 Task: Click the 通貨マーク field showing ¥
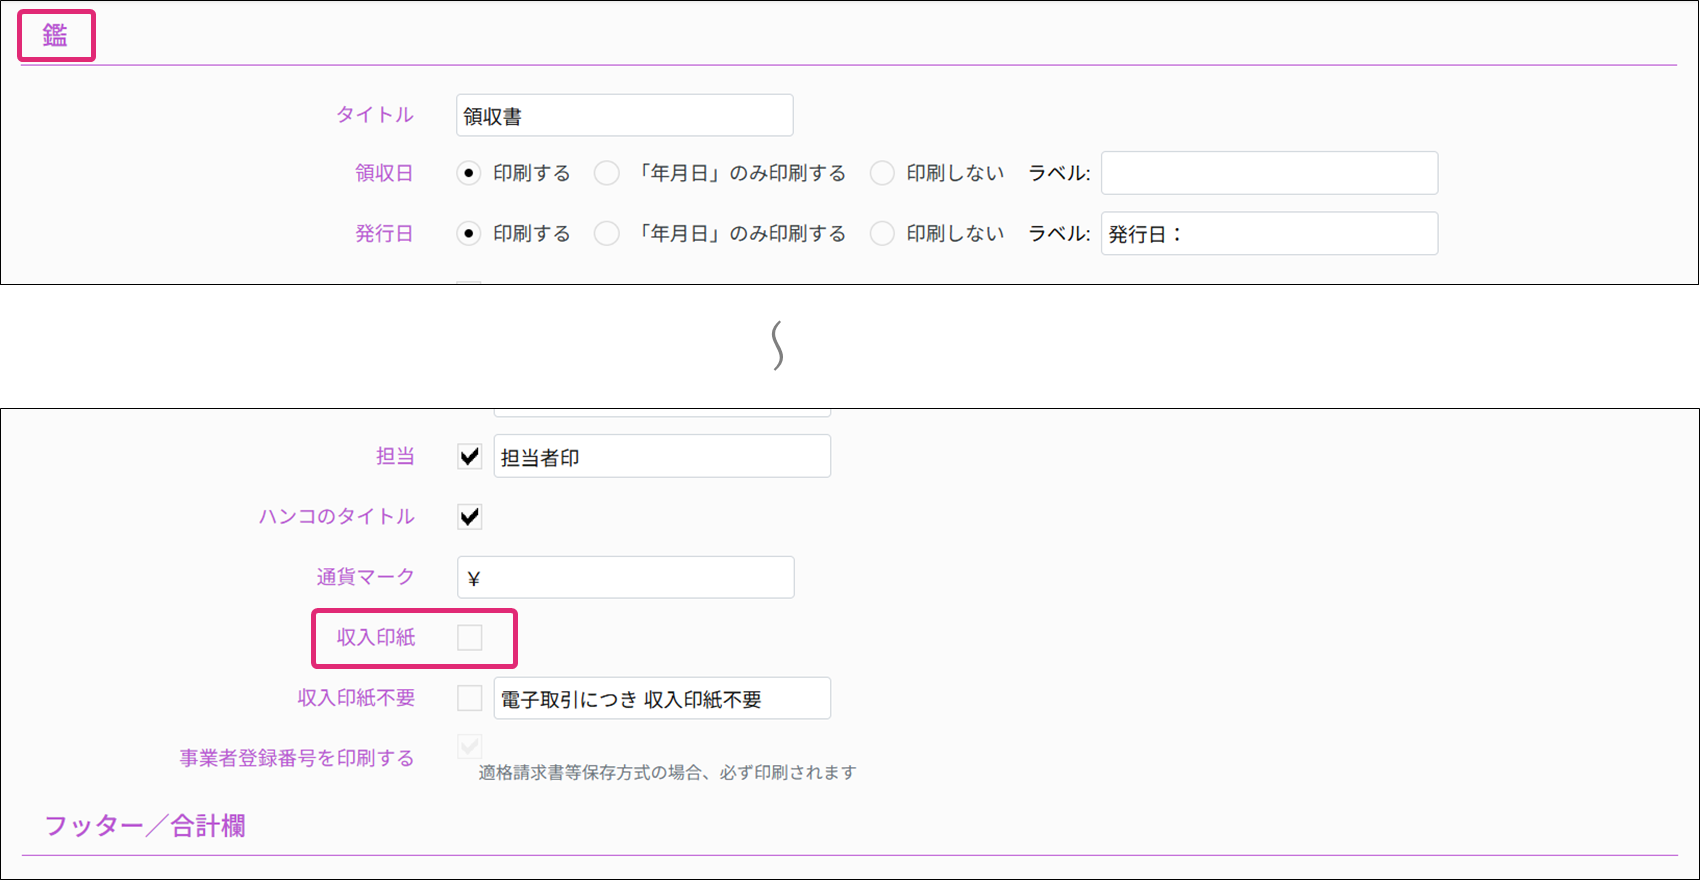click(625, 578)
